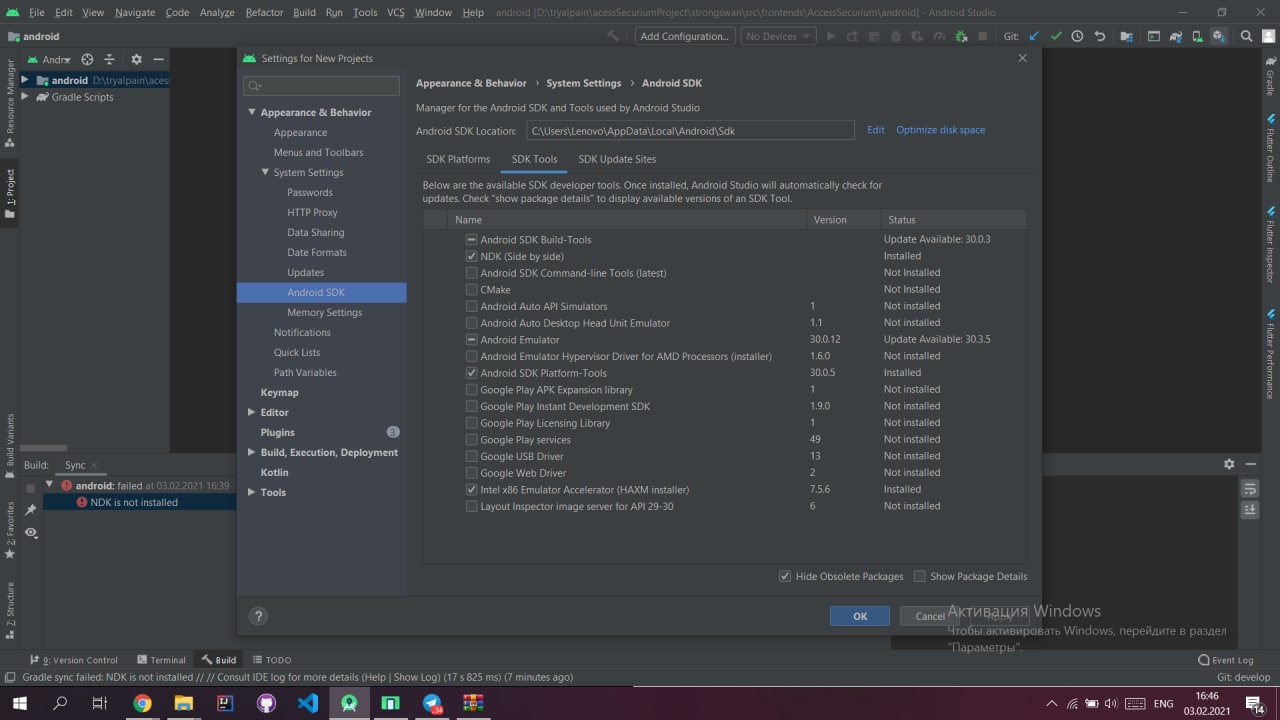Screen dimensions: 1280x720
Task: Expand Gradle Scripts in Project panel
Action: 25,97
